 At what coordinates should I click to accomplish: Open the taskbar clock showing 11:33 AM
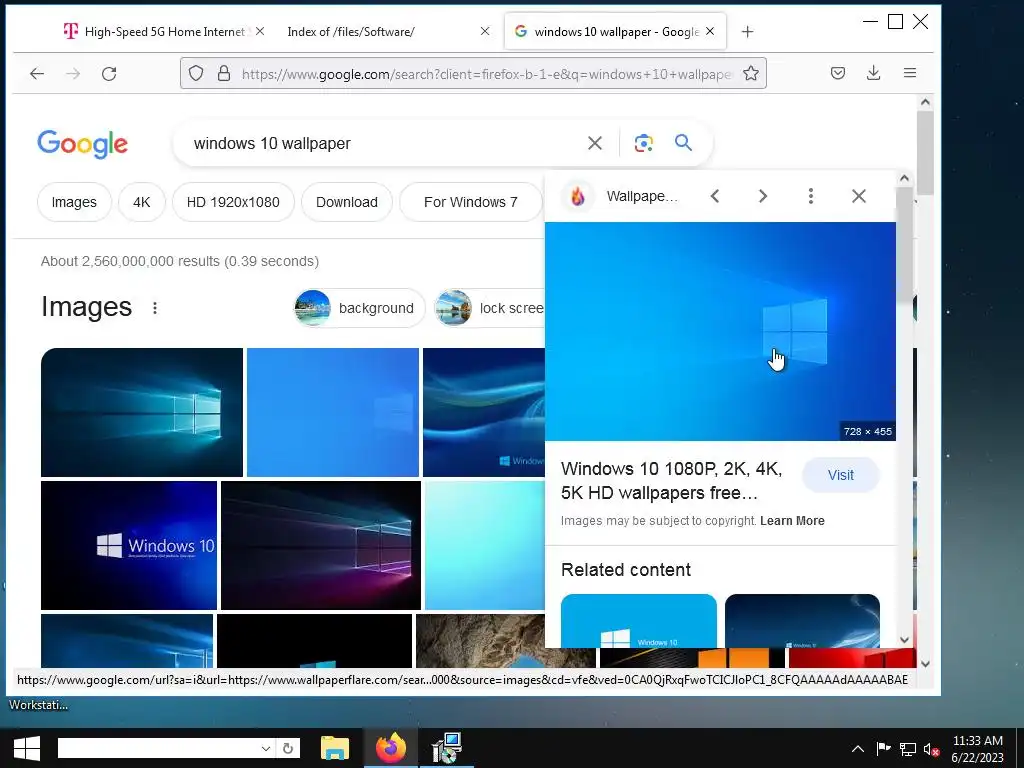pos(977,749)
